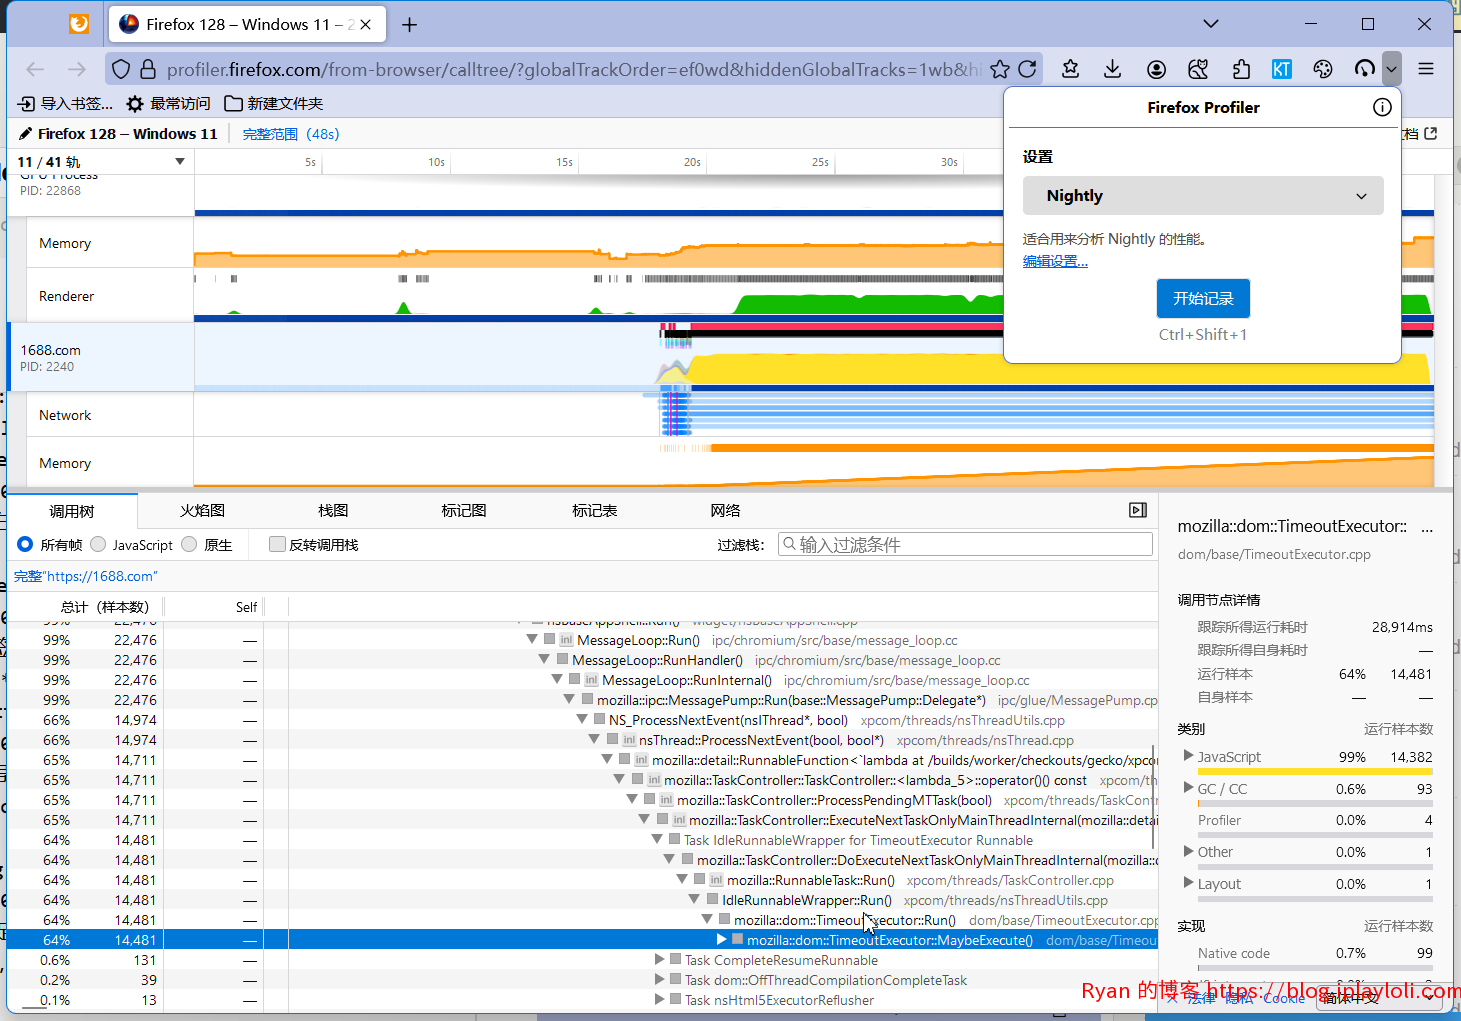Expand the Task CompleteResumeRunnable node
Screen dimensions: 1461x1021
[659, 960]
